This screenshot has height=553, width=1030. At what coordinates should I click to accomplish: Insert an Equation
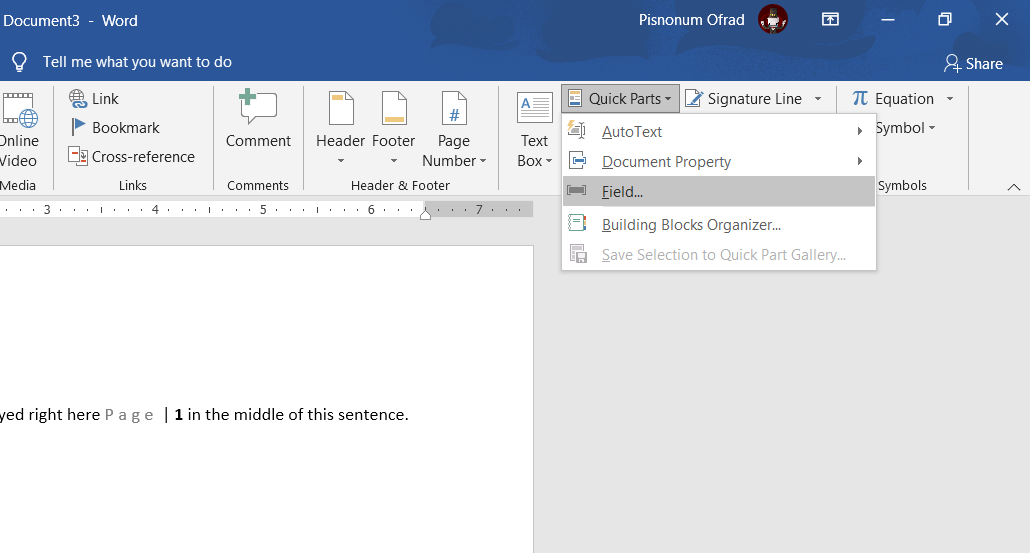tap(893, 99)
